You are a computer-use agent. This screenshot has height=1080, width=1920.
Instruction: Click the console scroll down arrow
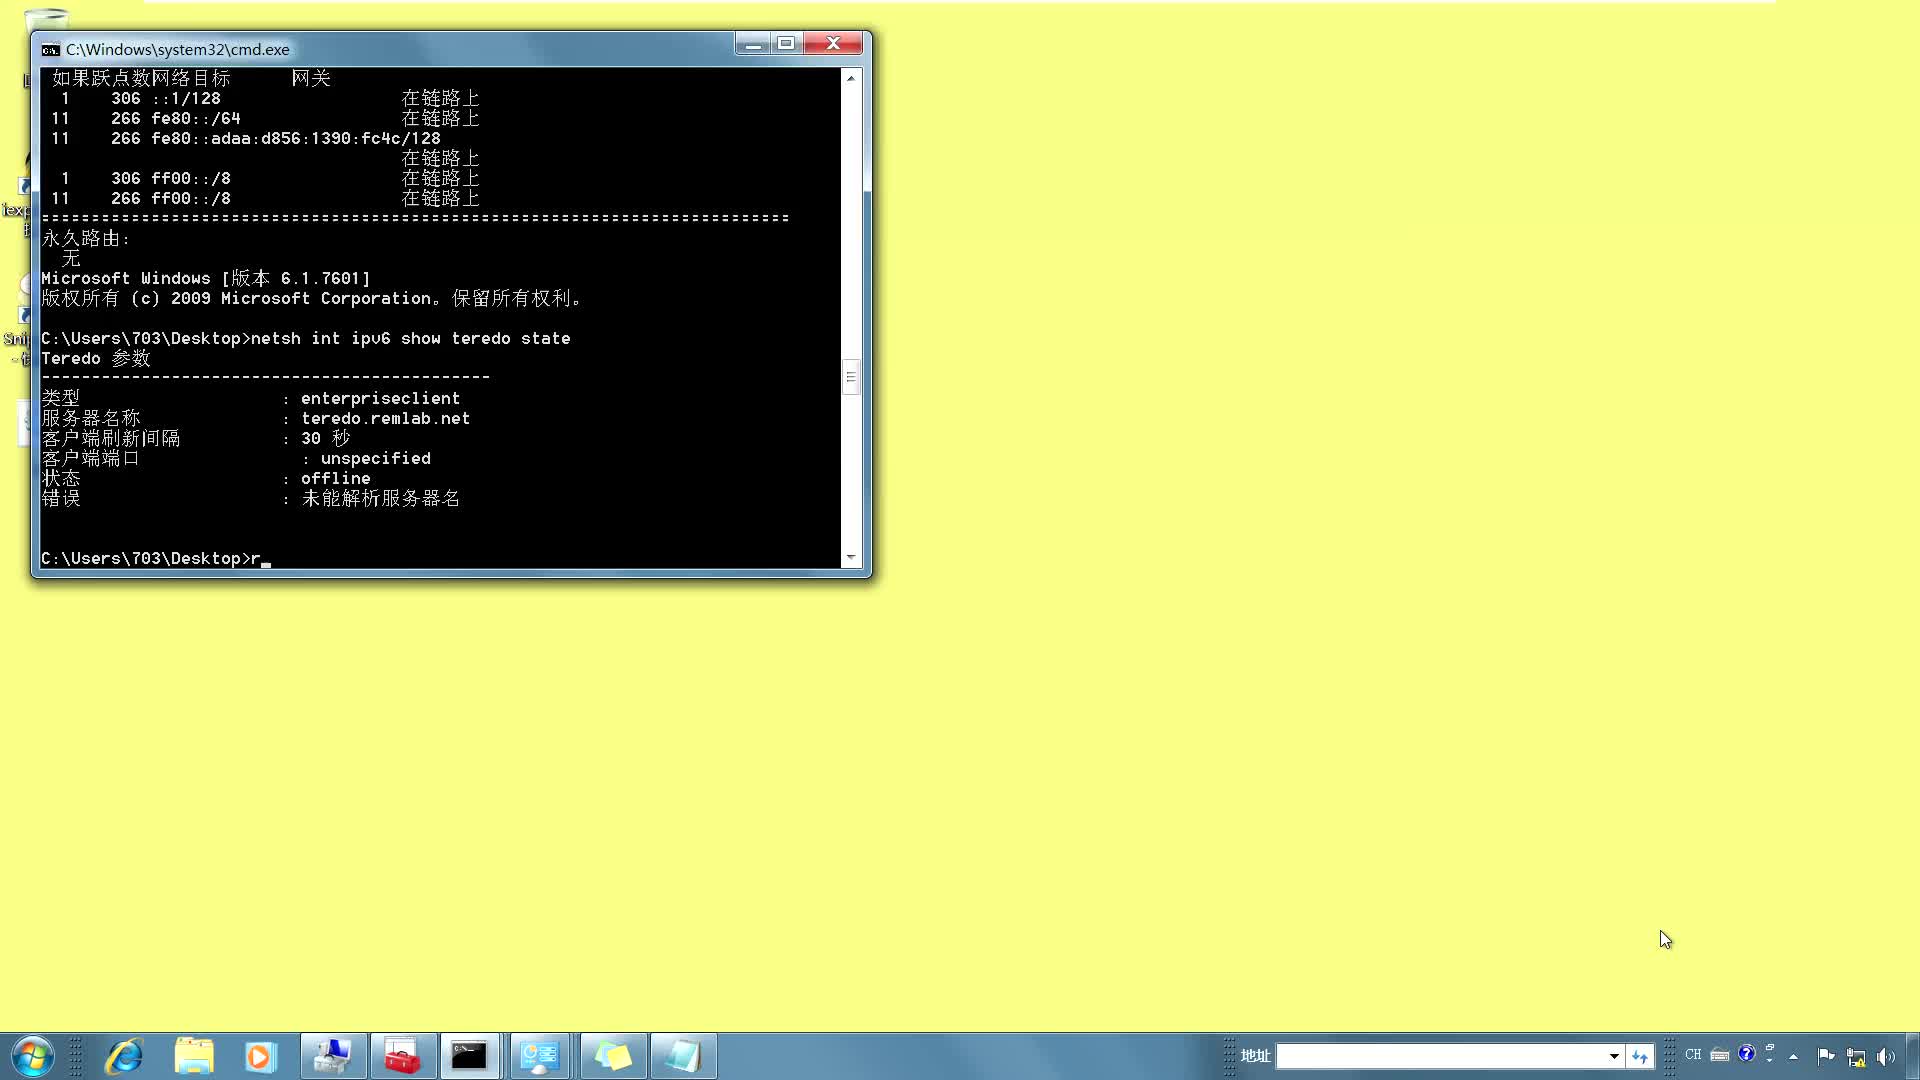click(x=851, y=557)
